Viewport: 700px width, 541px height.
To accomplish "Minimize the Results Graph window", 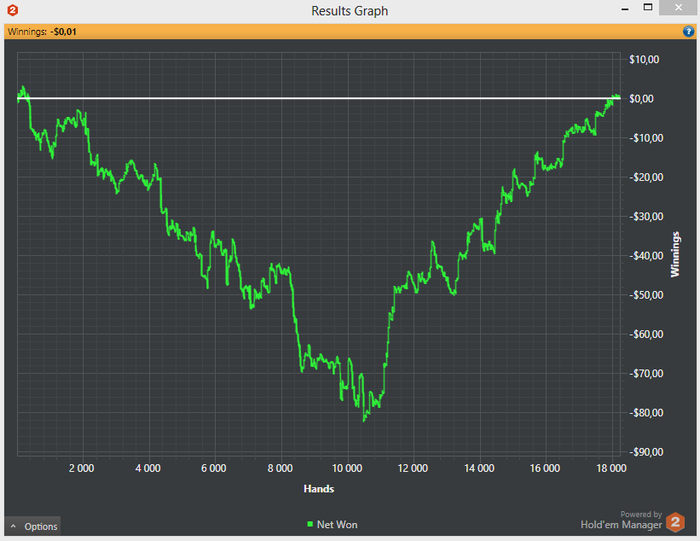I will (x=625, y=8).
